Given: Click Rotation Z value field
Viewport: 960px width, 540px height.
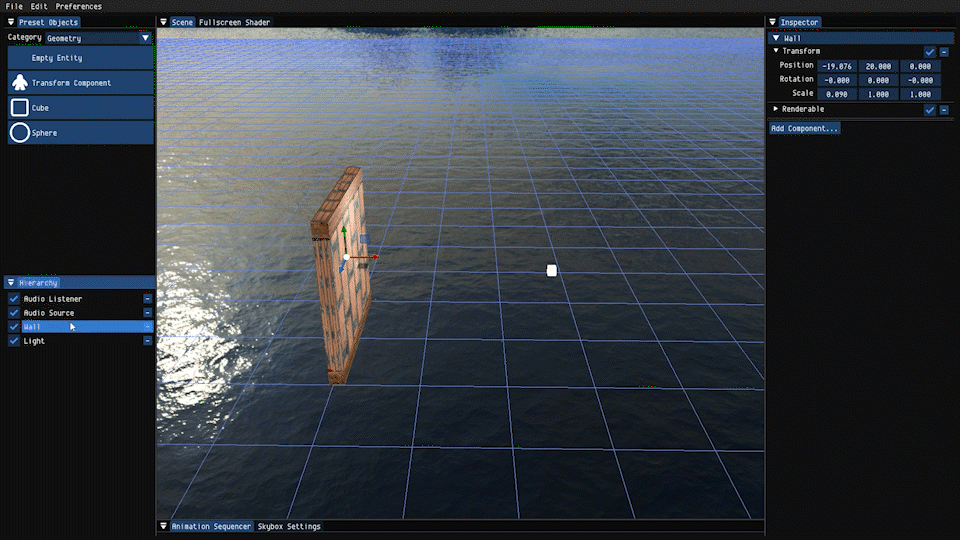Looking at the screenshot, I should (x=920, y=80).
